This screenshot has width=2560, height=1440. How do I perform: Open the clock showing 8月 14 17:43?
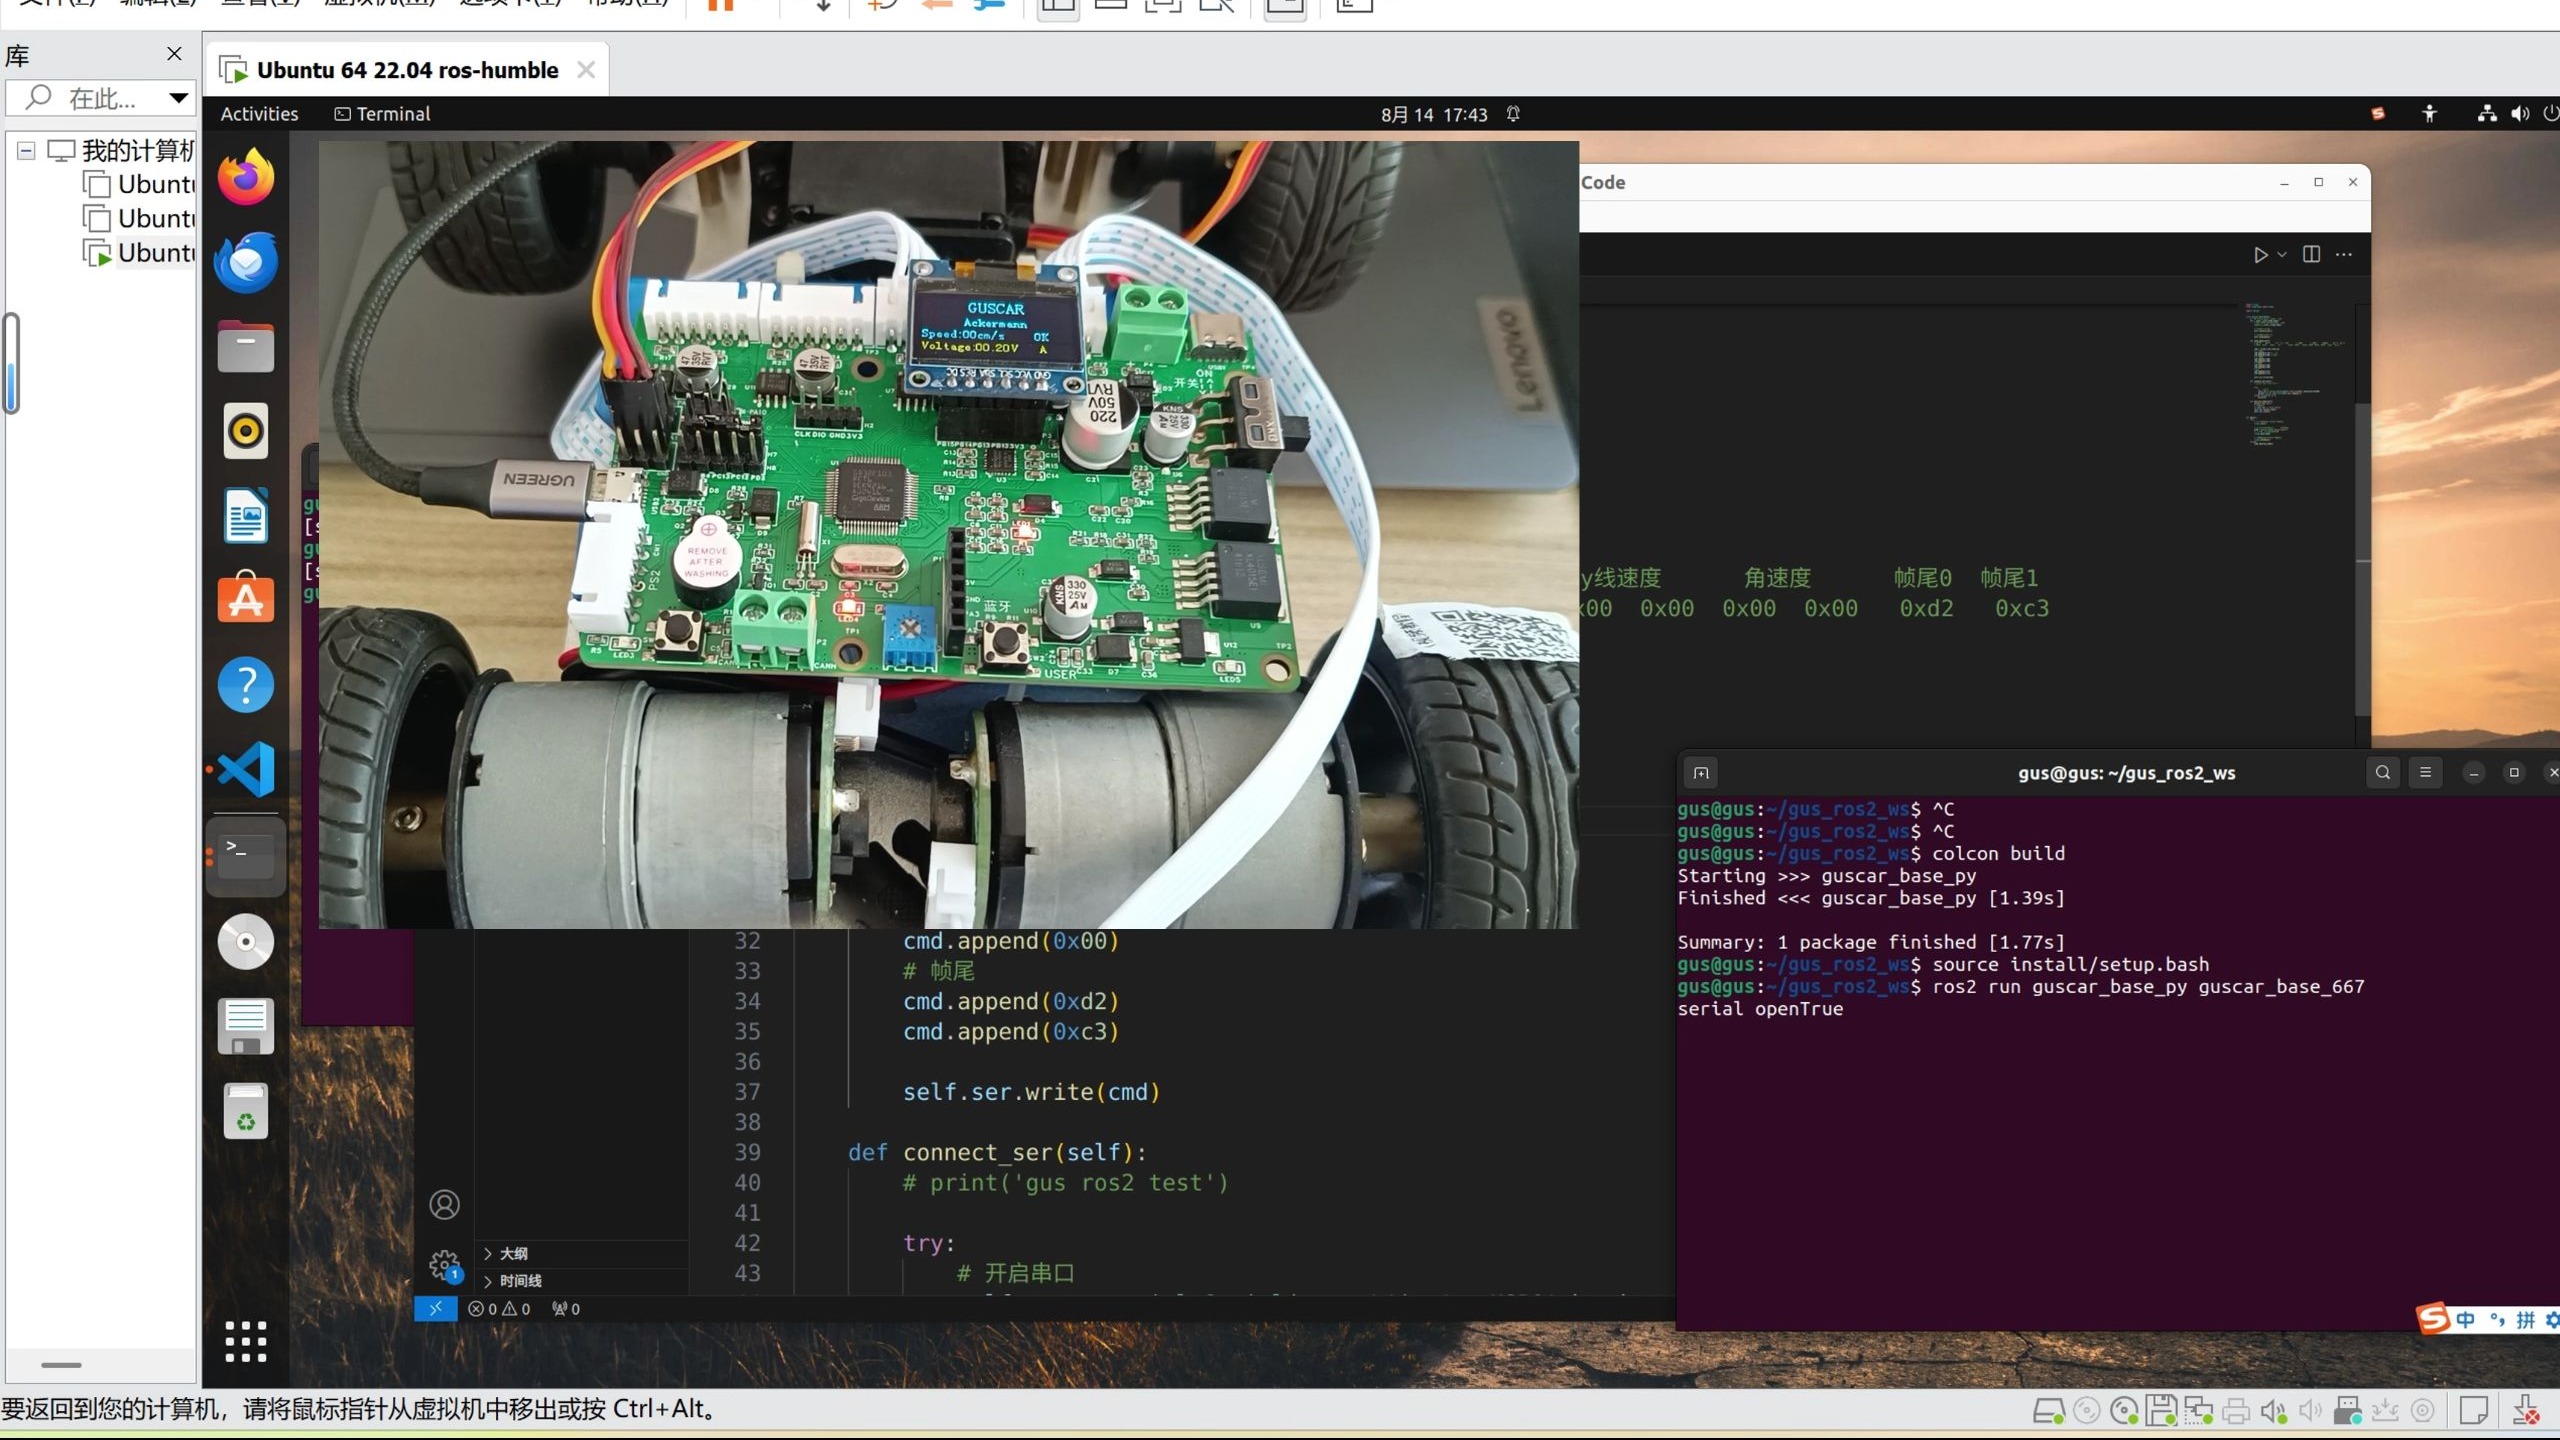pyautogui.click(x=1434, y=115)
